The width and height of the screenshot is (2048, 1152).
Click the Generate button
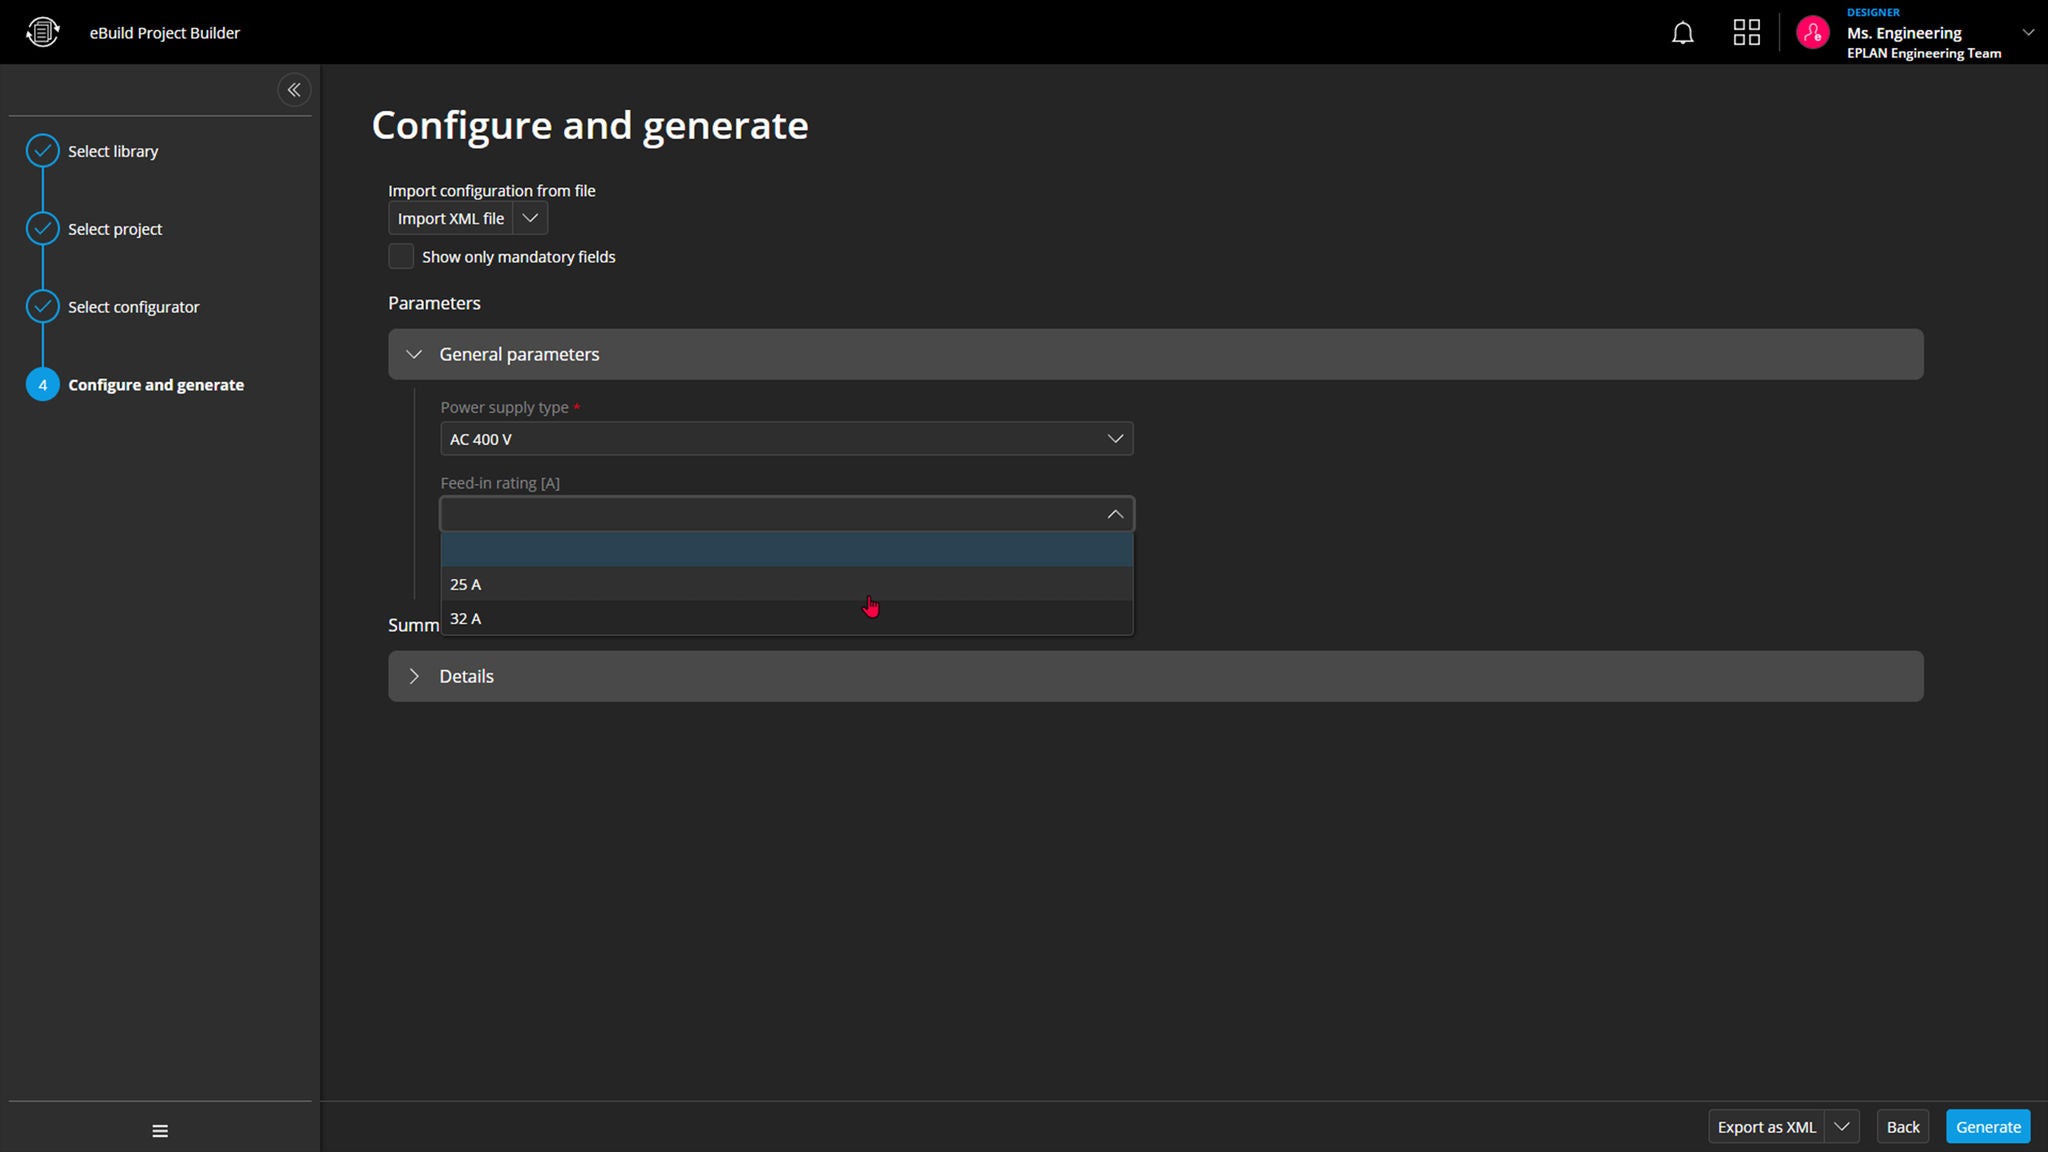pos(1987,1127)
